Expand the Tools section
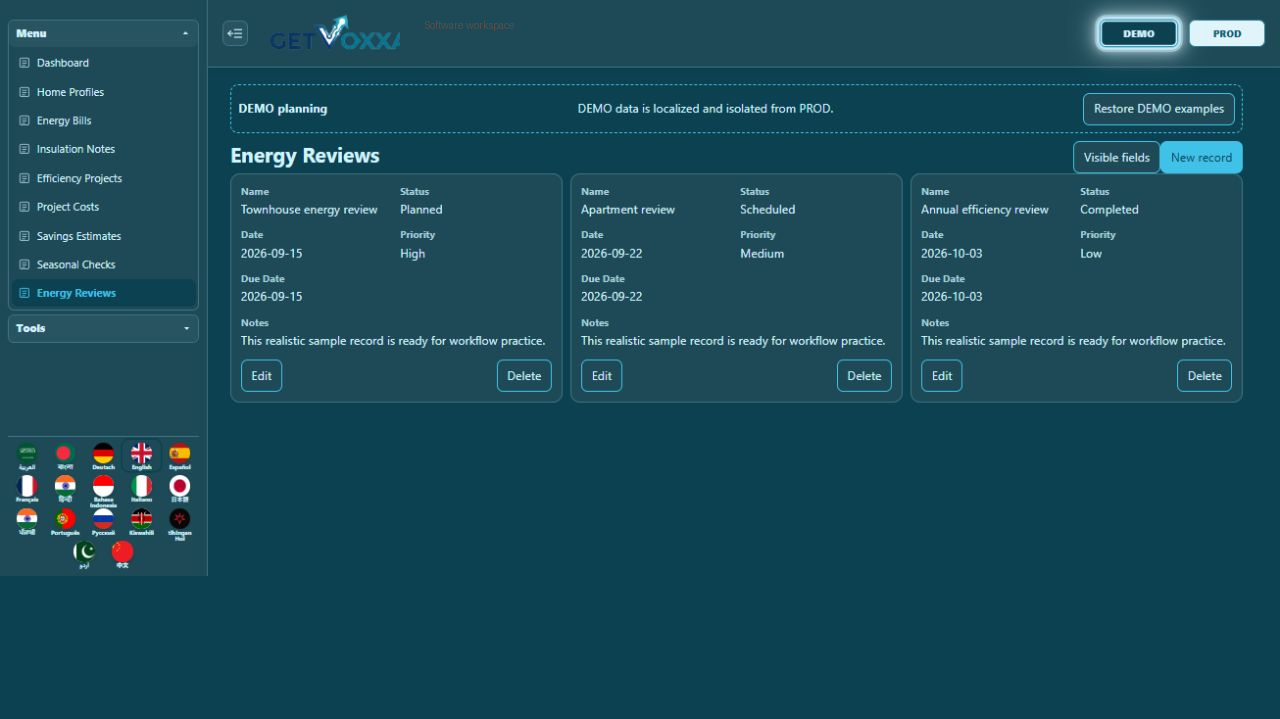The width and height of the screenshot is (1280, 719). pos(103,328)
